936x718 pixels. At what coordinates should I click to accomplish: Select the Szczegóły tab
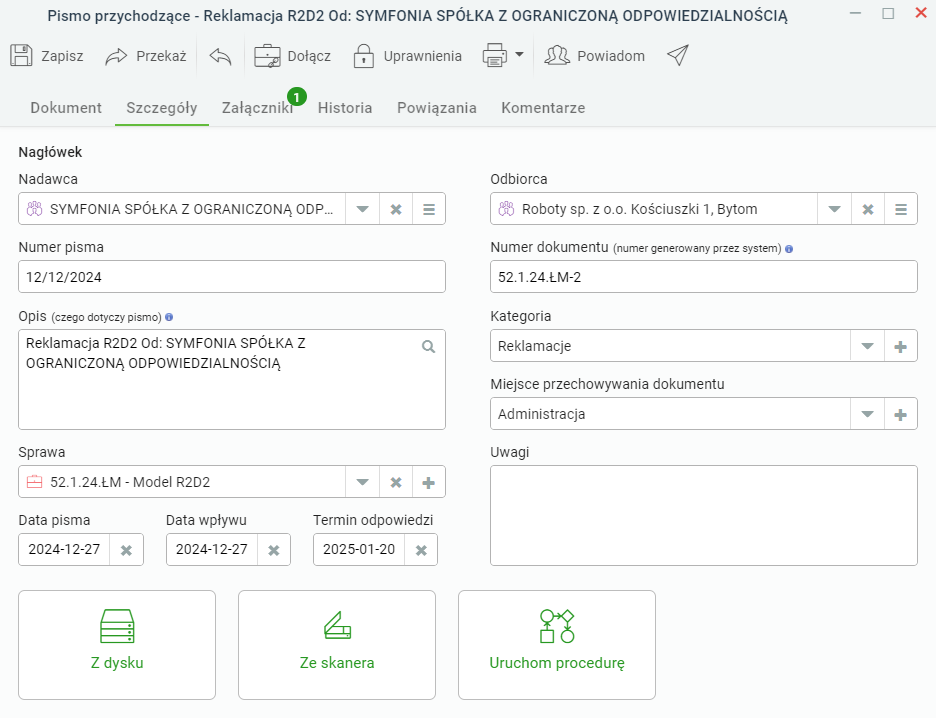coord(162,108)
